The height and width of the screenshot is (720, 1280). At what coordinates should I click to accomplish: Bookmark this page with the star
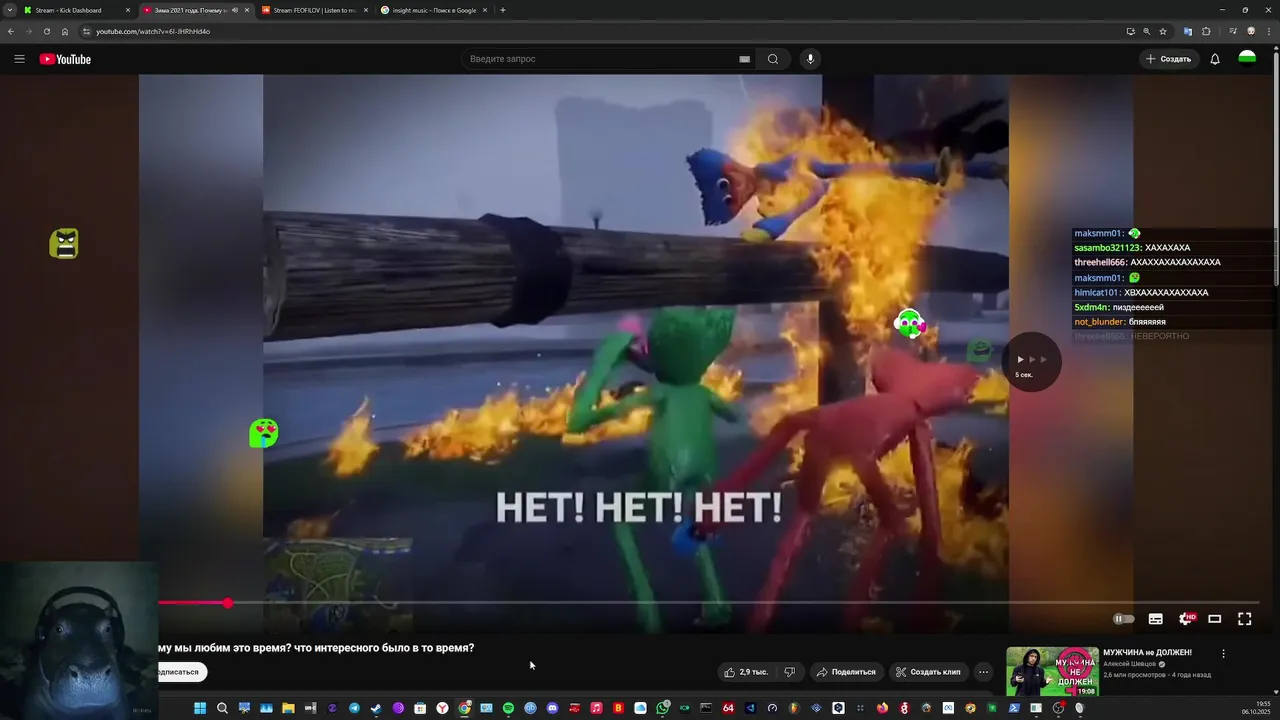[x=1163, y=31]
